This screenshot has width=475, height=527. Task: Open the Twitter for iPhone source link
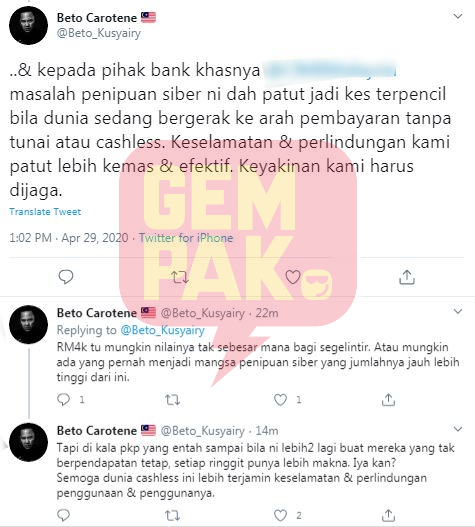point(186,238)
